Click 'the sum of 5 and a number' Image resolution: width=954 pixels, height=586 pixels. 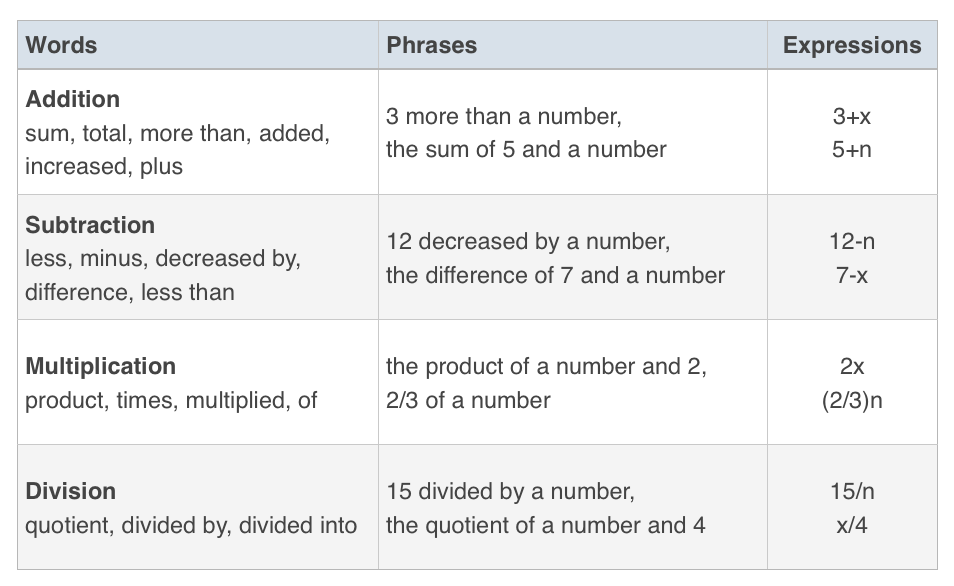(x=526, y=150)
